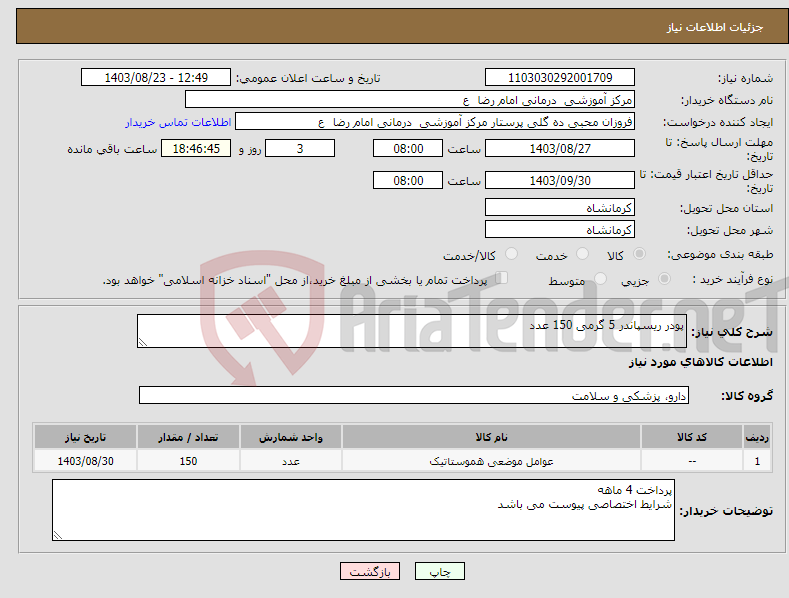Click the response deadline time 08:00 field

pos(408,148)
